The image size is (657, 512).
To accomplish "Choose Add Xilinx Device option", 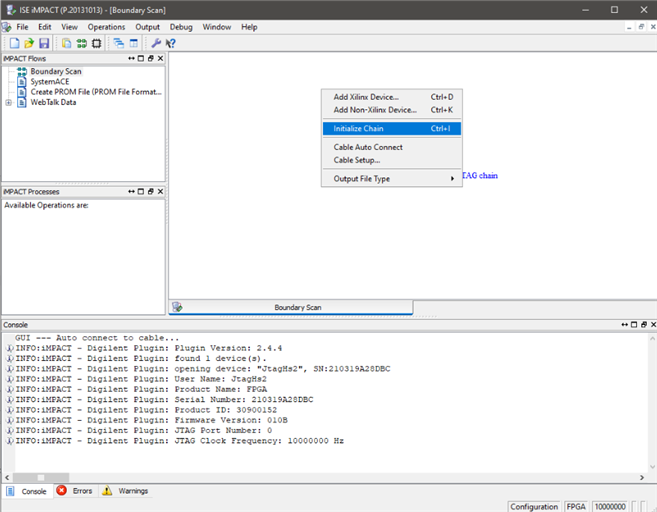I will (366, 97).
